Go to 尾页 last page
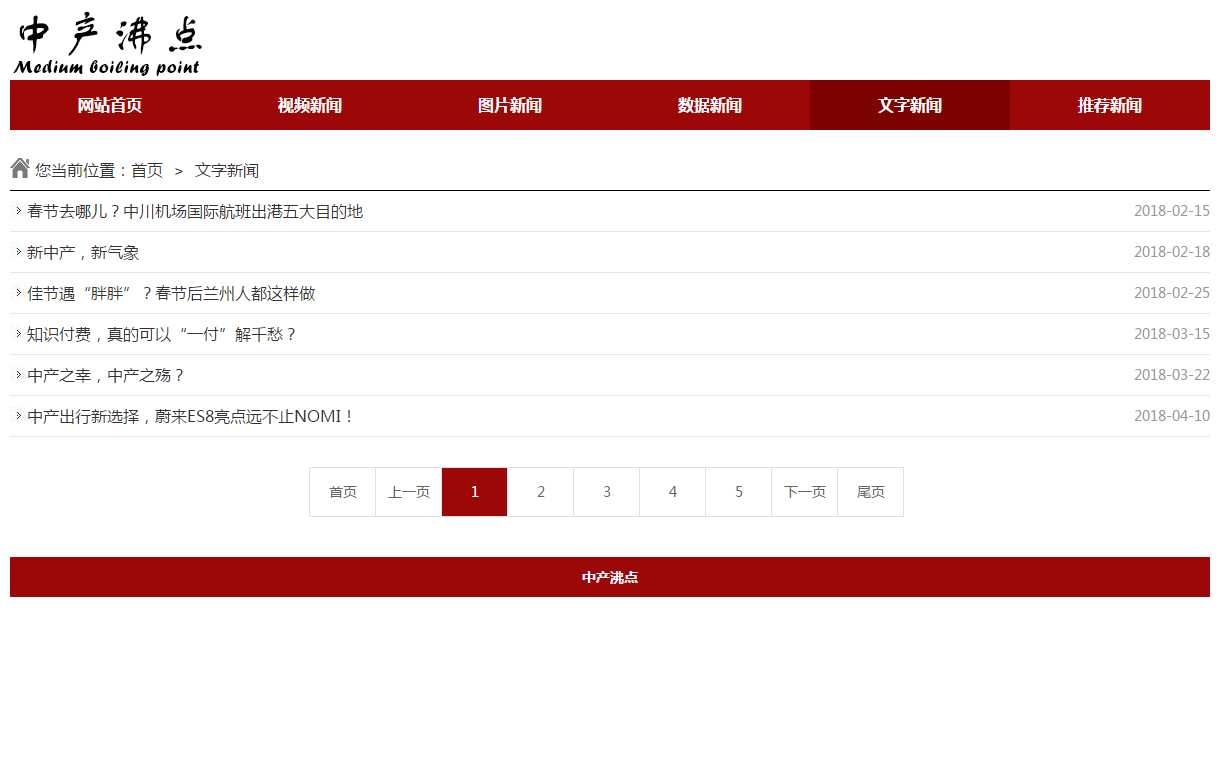The width and height of the screenshot is (1220, 782). click(871, 492)
